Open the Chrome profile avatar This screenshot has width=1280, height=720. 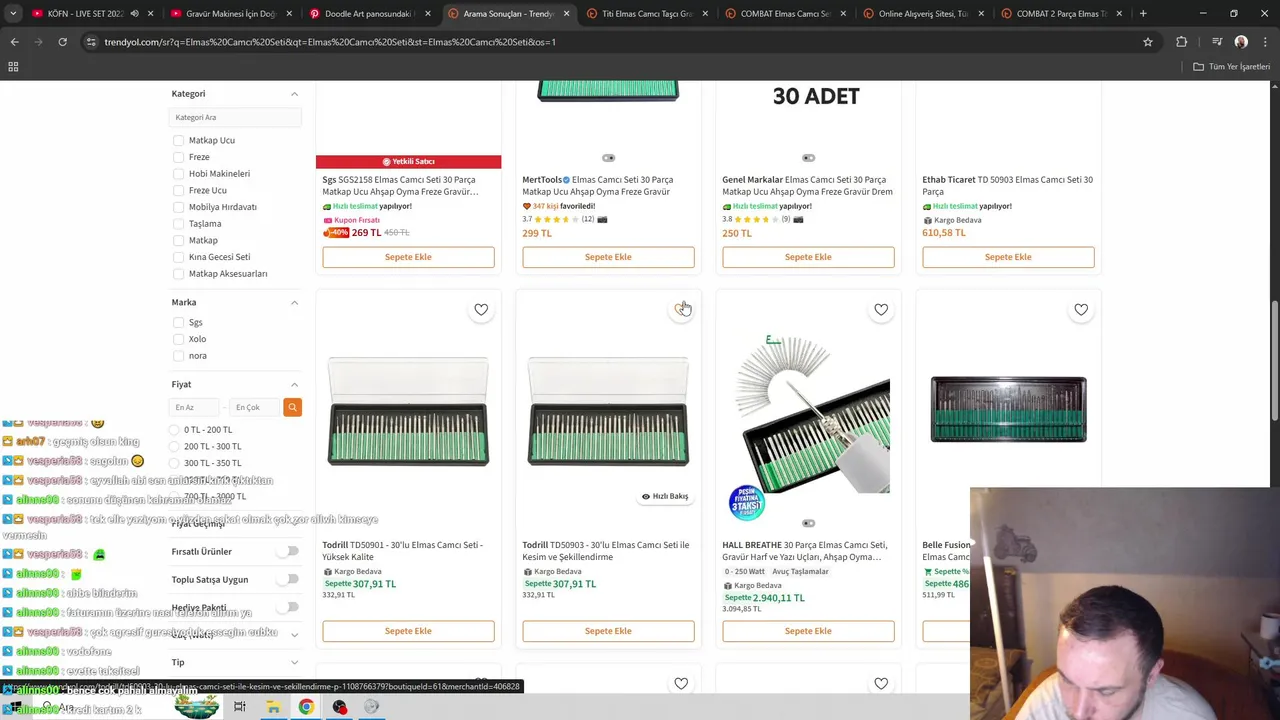[1241, 42]
